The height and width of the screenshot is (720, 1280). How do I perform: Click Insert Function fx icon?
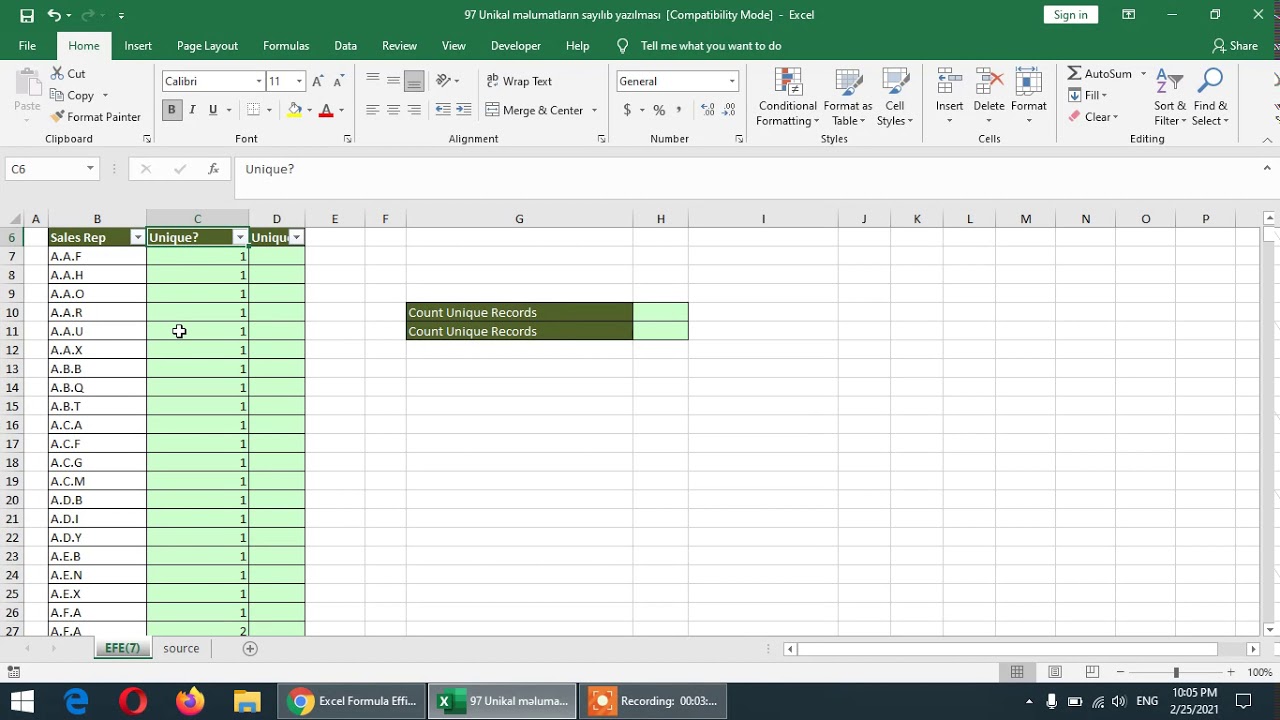pyautogui.click(x=213, y=169)
